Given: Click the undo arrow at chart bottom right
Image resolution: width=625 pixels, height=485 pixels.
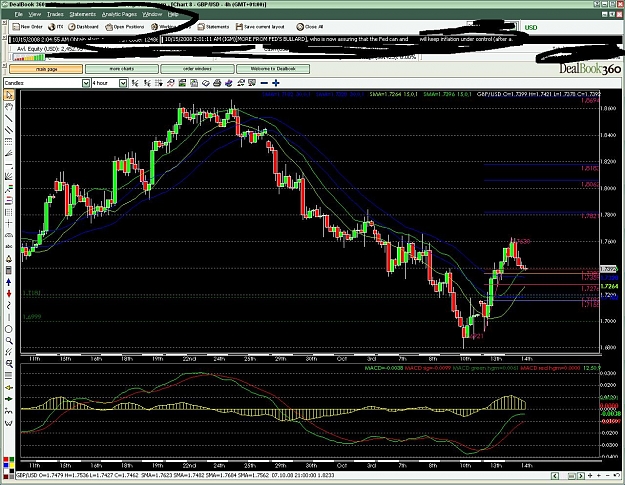Looking at the screenshot, I should [616, 475].
